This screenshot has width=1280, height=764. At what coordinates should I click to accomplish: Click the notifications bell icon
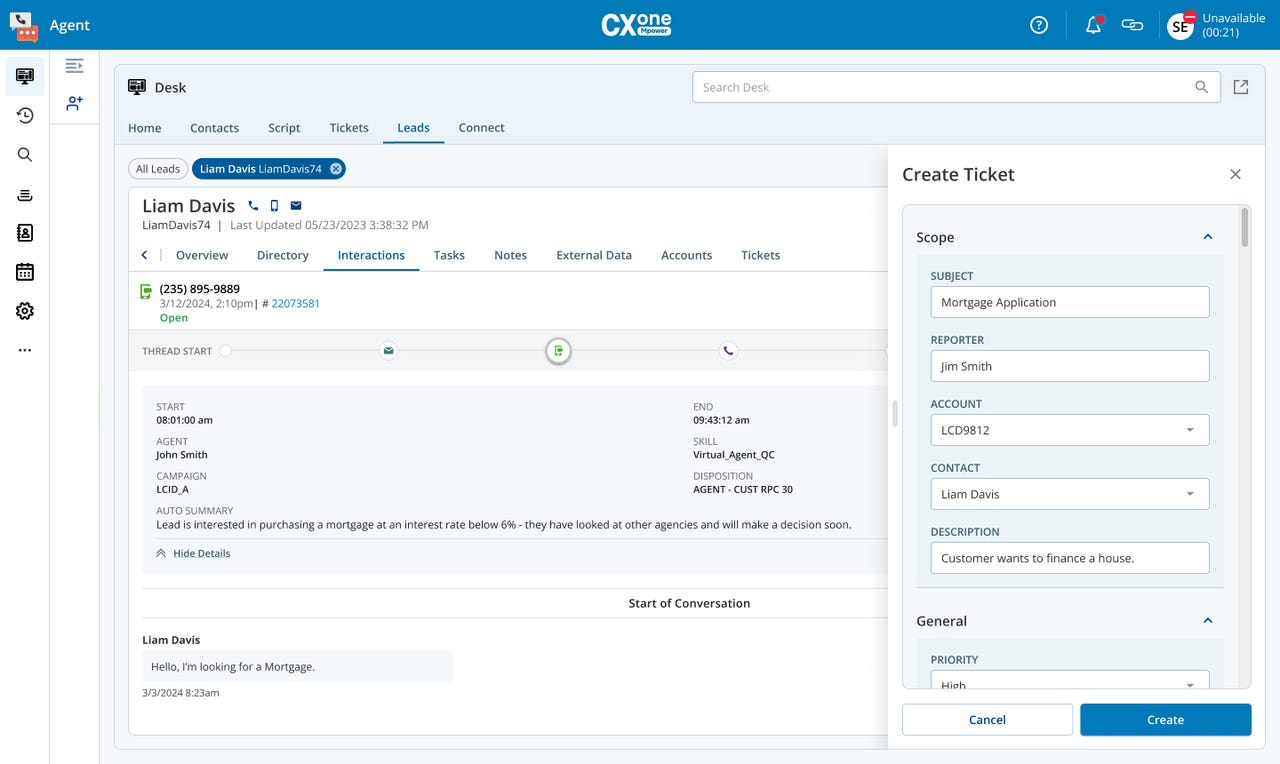click(1093, 25)
